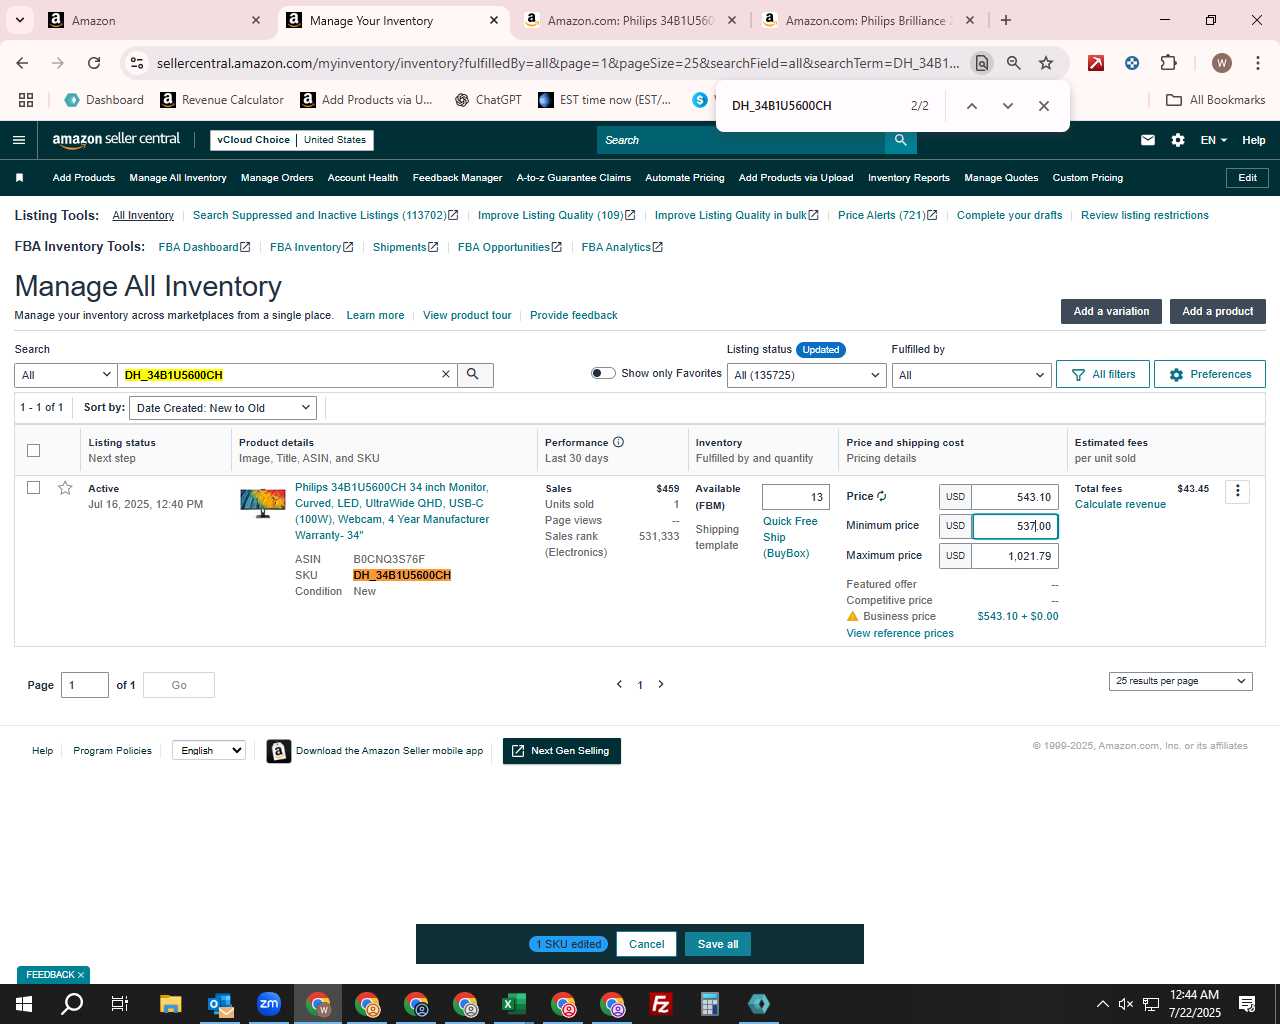Click the Philips monitor product thumbnail

click(x=263, y=502)
